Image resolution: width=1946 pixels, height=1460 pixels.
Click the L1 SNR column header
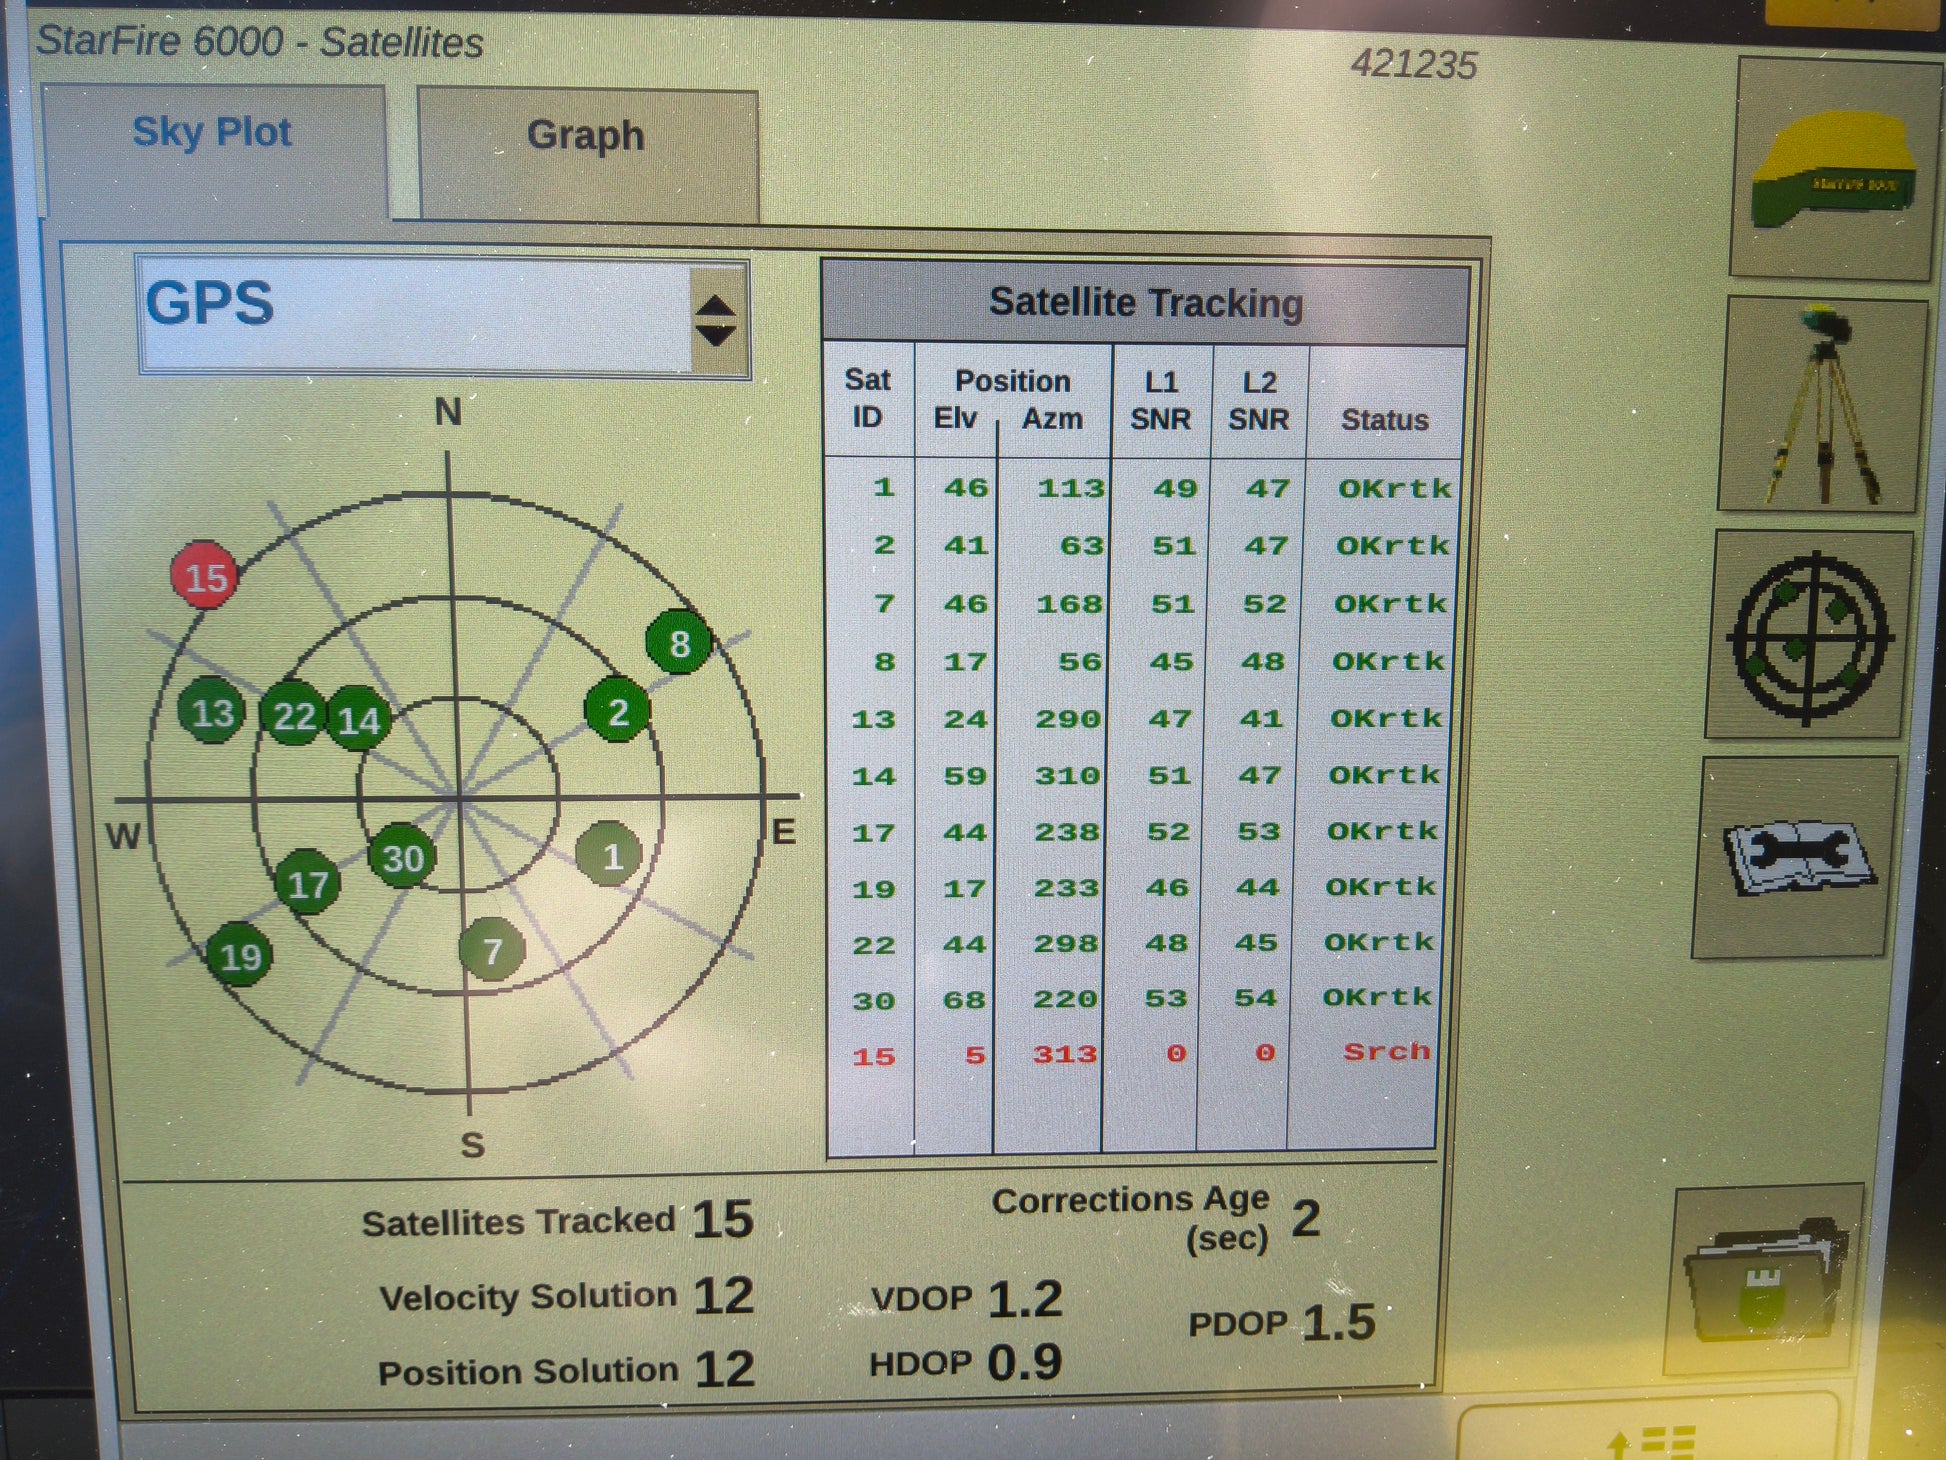tap(1160, 401)
